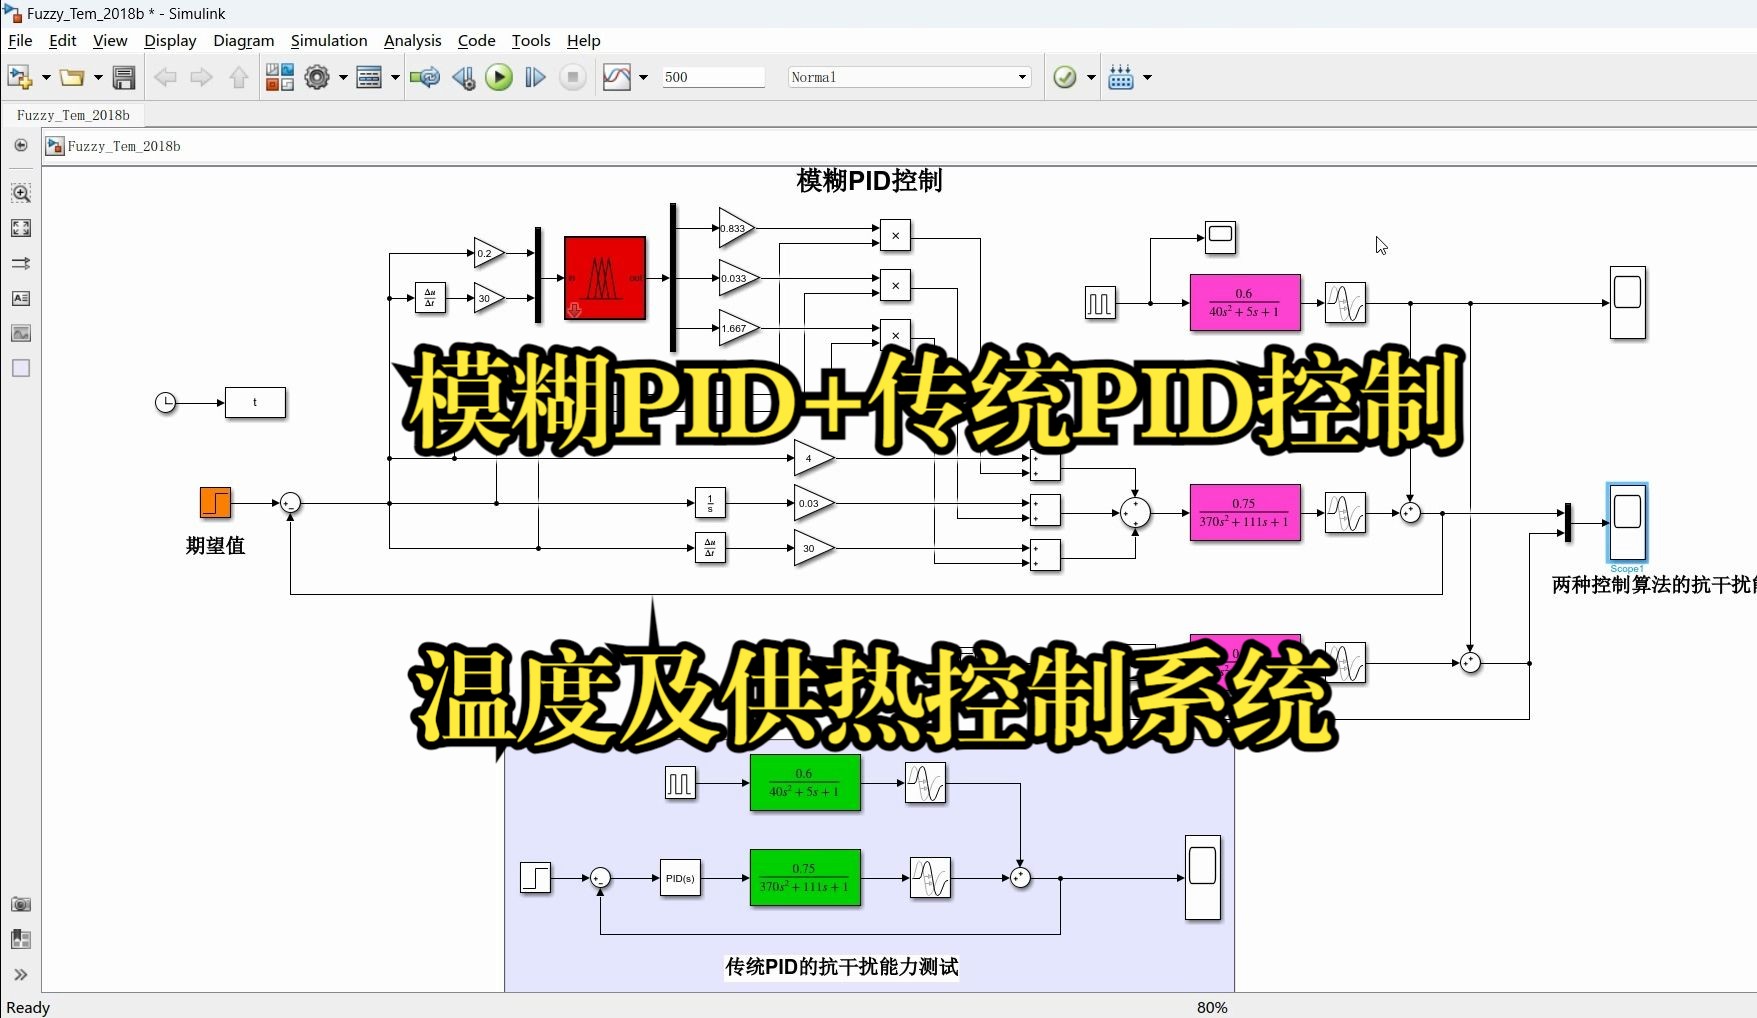Open the Library Browser icon
Viewport: 1757px width, 1018px height.
[x=279, y=77]
